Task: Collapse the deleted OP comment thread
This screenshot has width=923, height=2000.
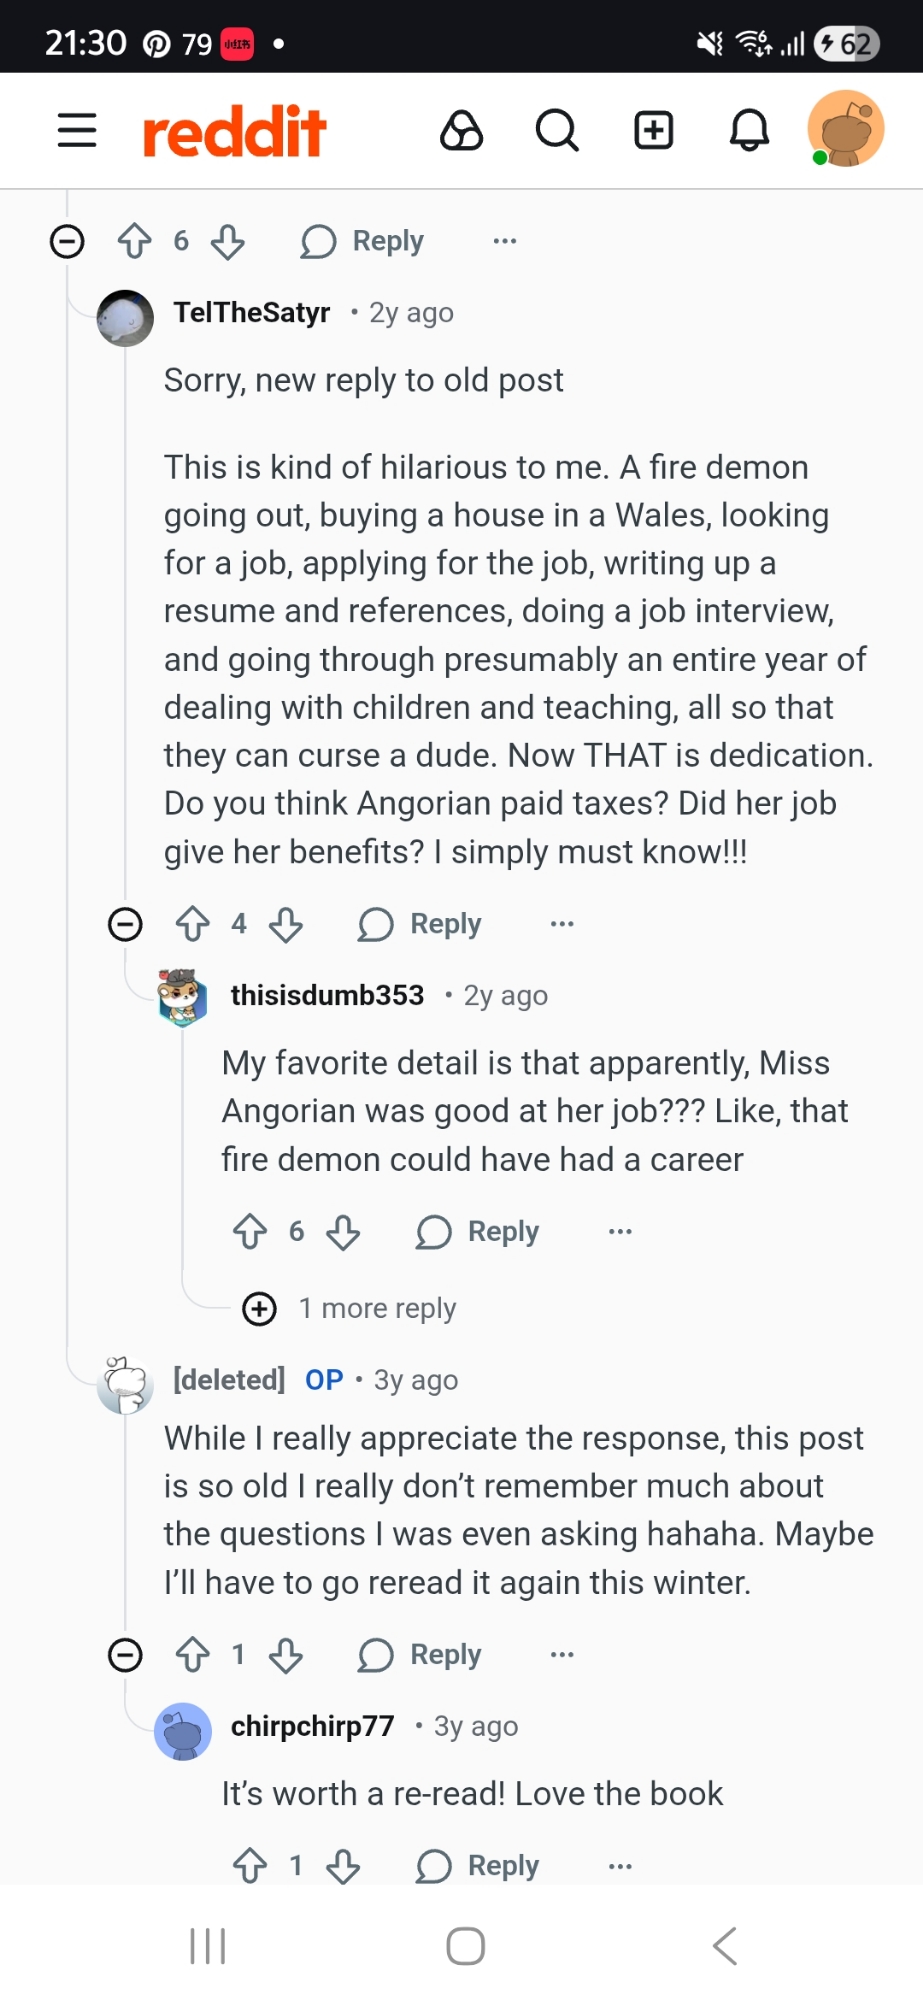Action: [x=125, y=1655]
